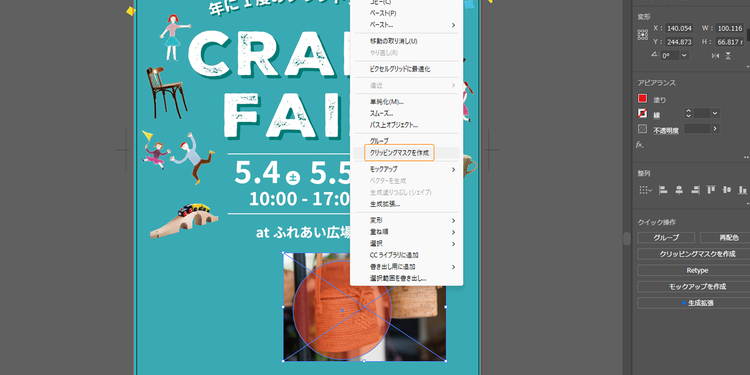Open the モックアップ submenu
The height and width of the screenshot is (375, 750).
407,169
